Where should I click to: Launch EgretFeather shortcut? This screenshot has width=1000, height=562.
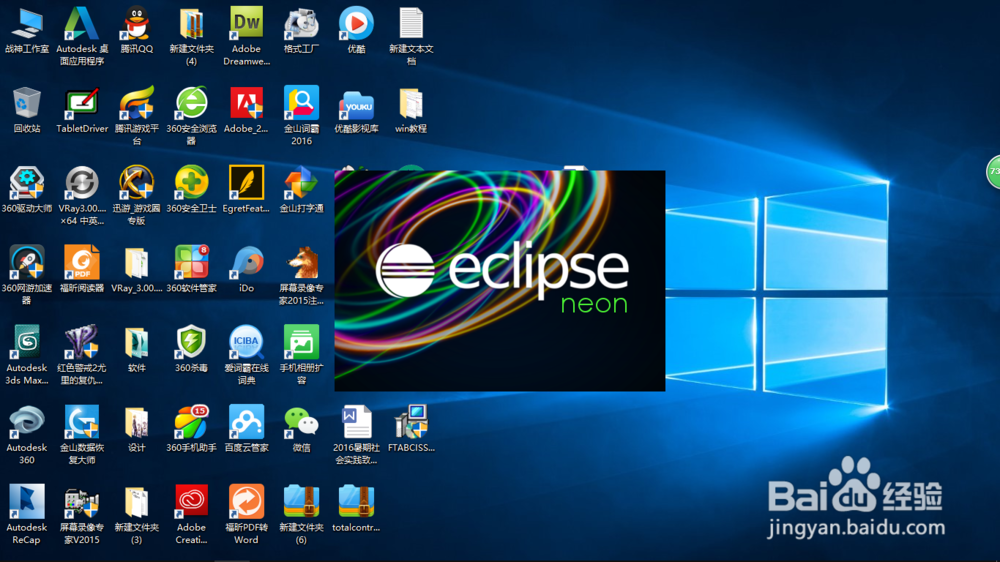pos(246,183)
